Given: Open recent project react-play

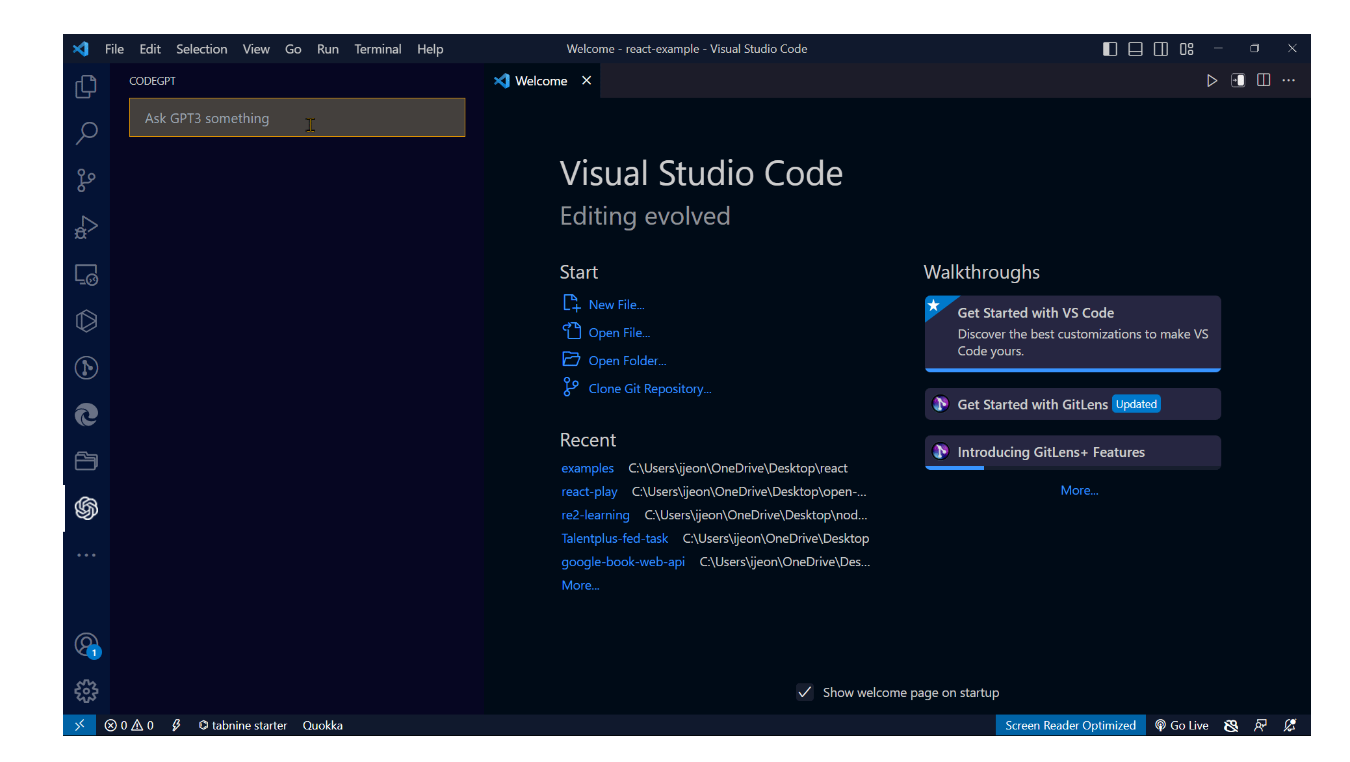Looking at the screenshot, I should coord(589,492).
